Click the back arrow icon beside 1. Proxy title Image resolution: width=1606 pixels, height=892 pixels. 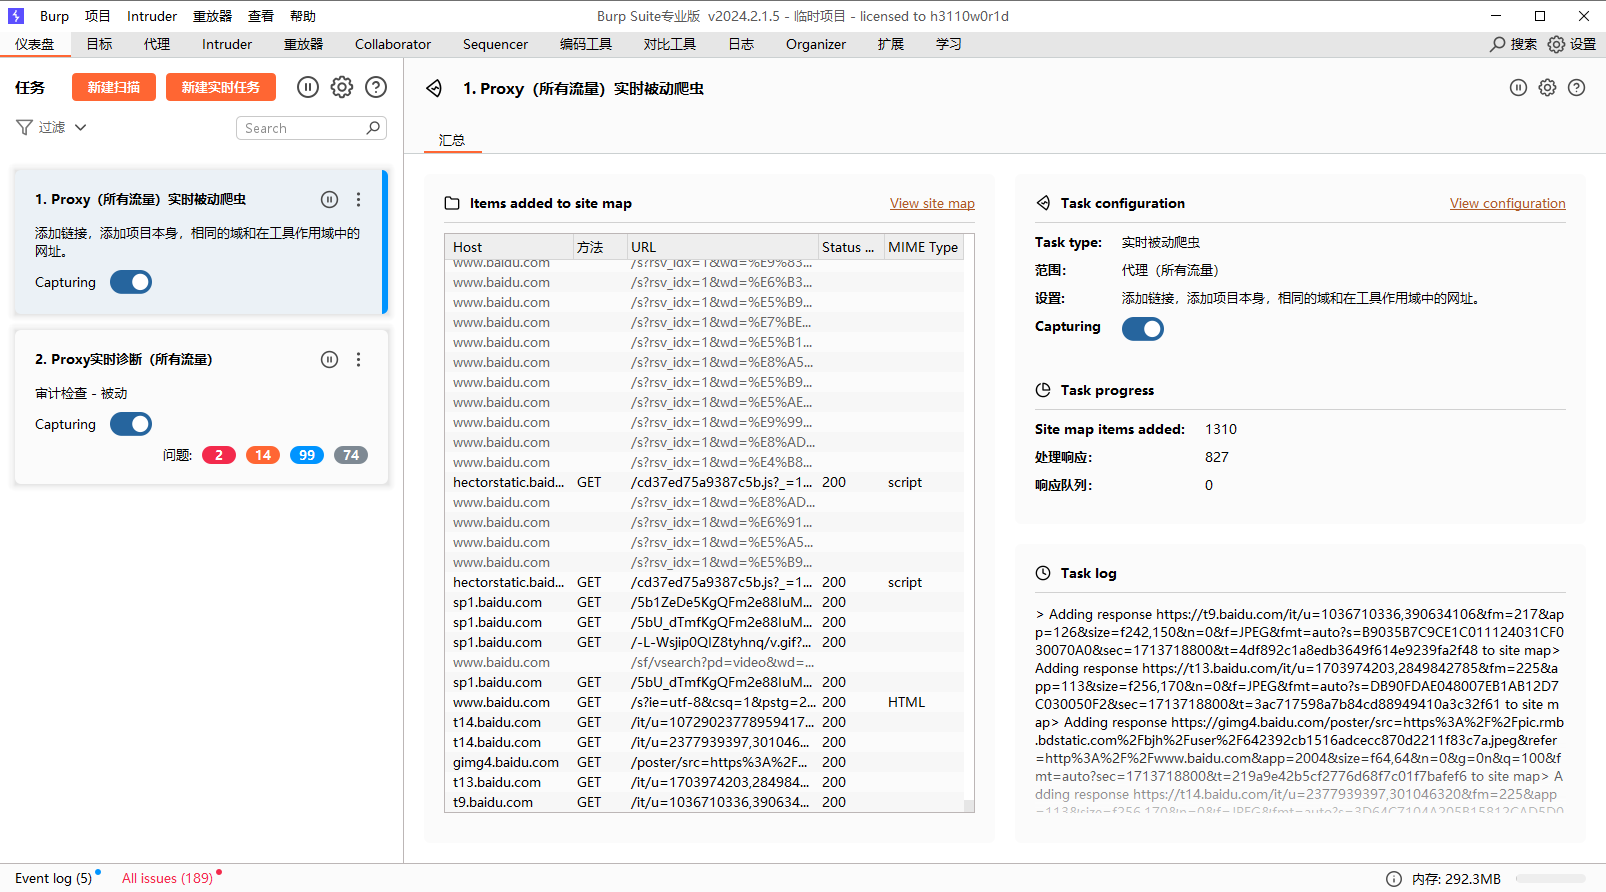(x=434, y=88)
